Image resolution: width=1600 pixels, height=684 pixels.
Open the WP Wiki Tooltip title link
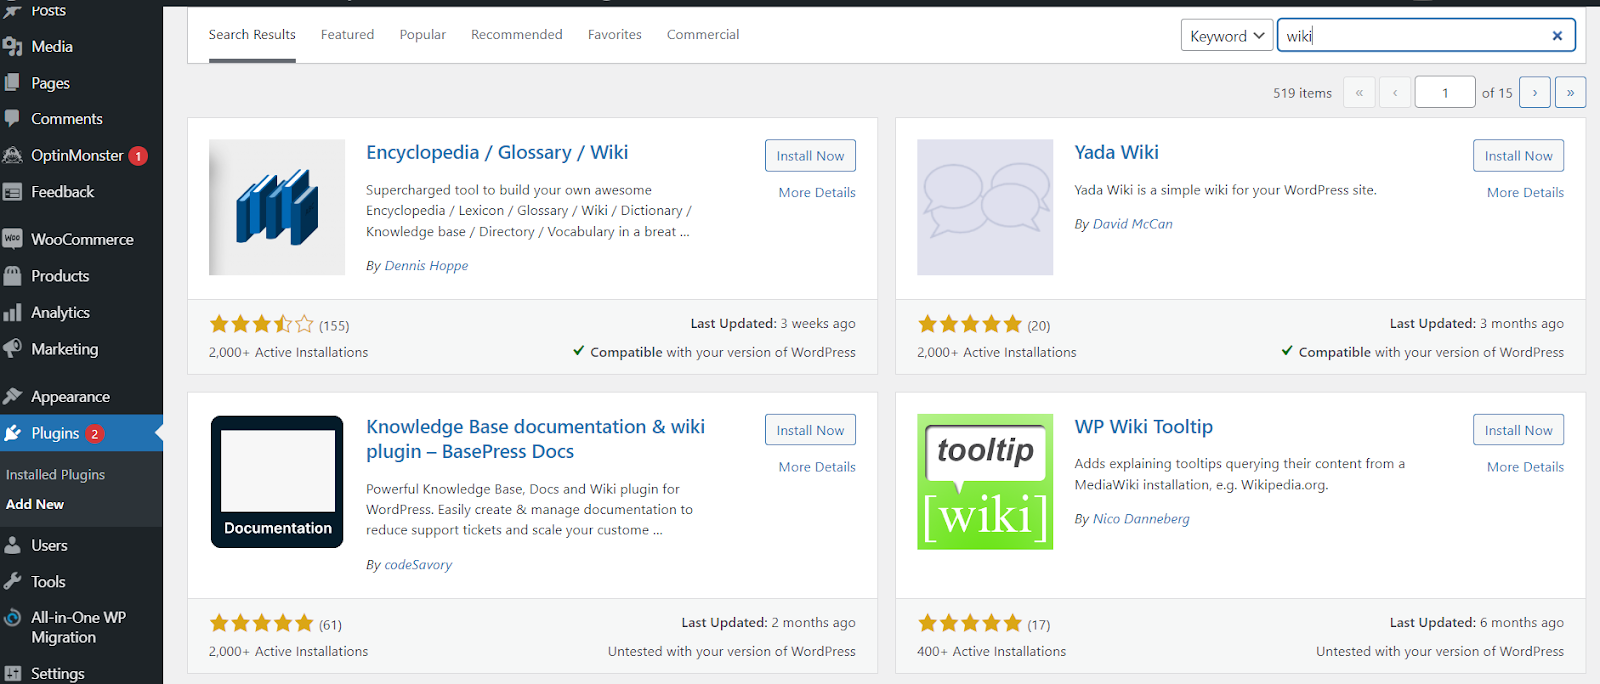1143,427
